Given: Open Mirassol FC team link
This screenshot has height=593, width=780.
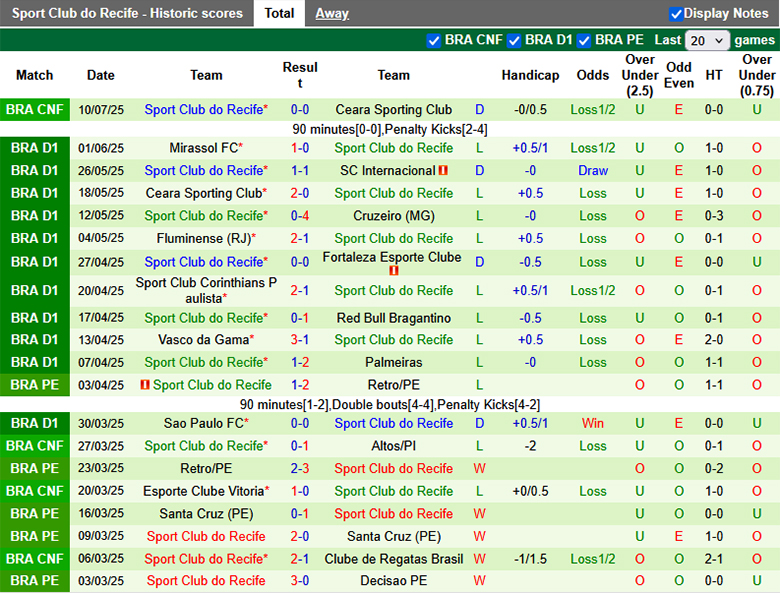Looking at the screenshot, I should click(x=203, y=148).
